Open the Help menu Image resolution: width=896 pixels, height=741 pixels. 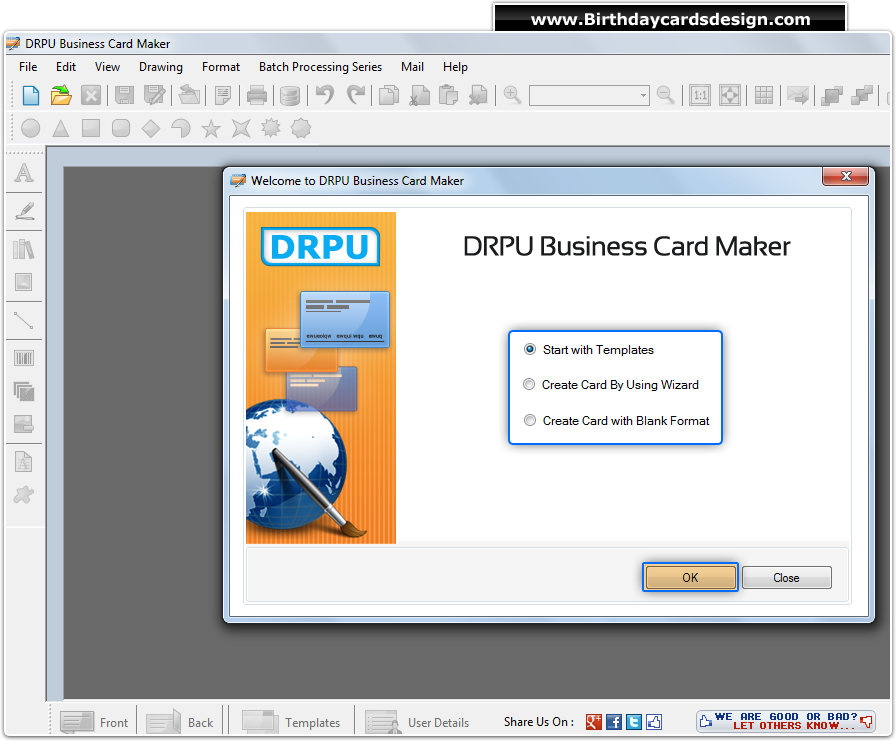point(455,67)
